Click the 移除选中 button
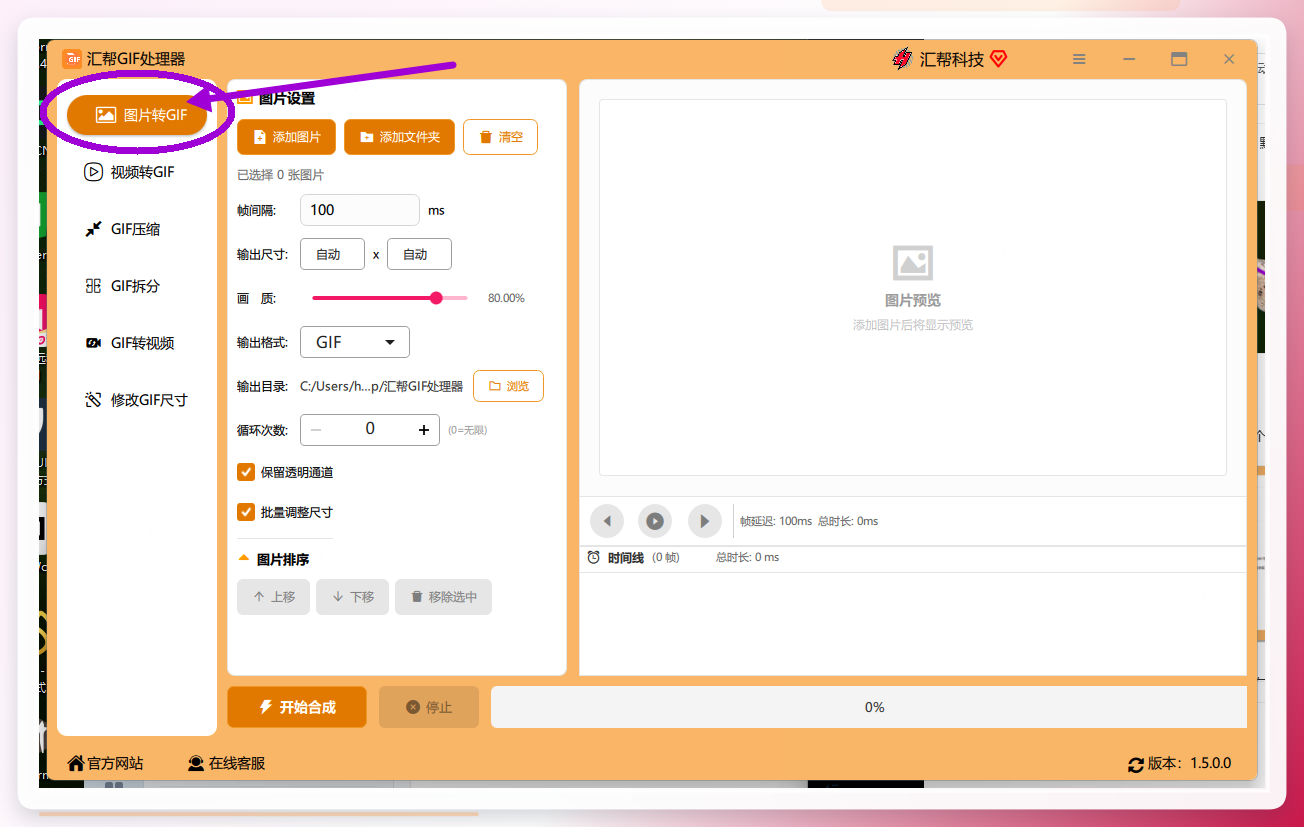 point(443,597)
